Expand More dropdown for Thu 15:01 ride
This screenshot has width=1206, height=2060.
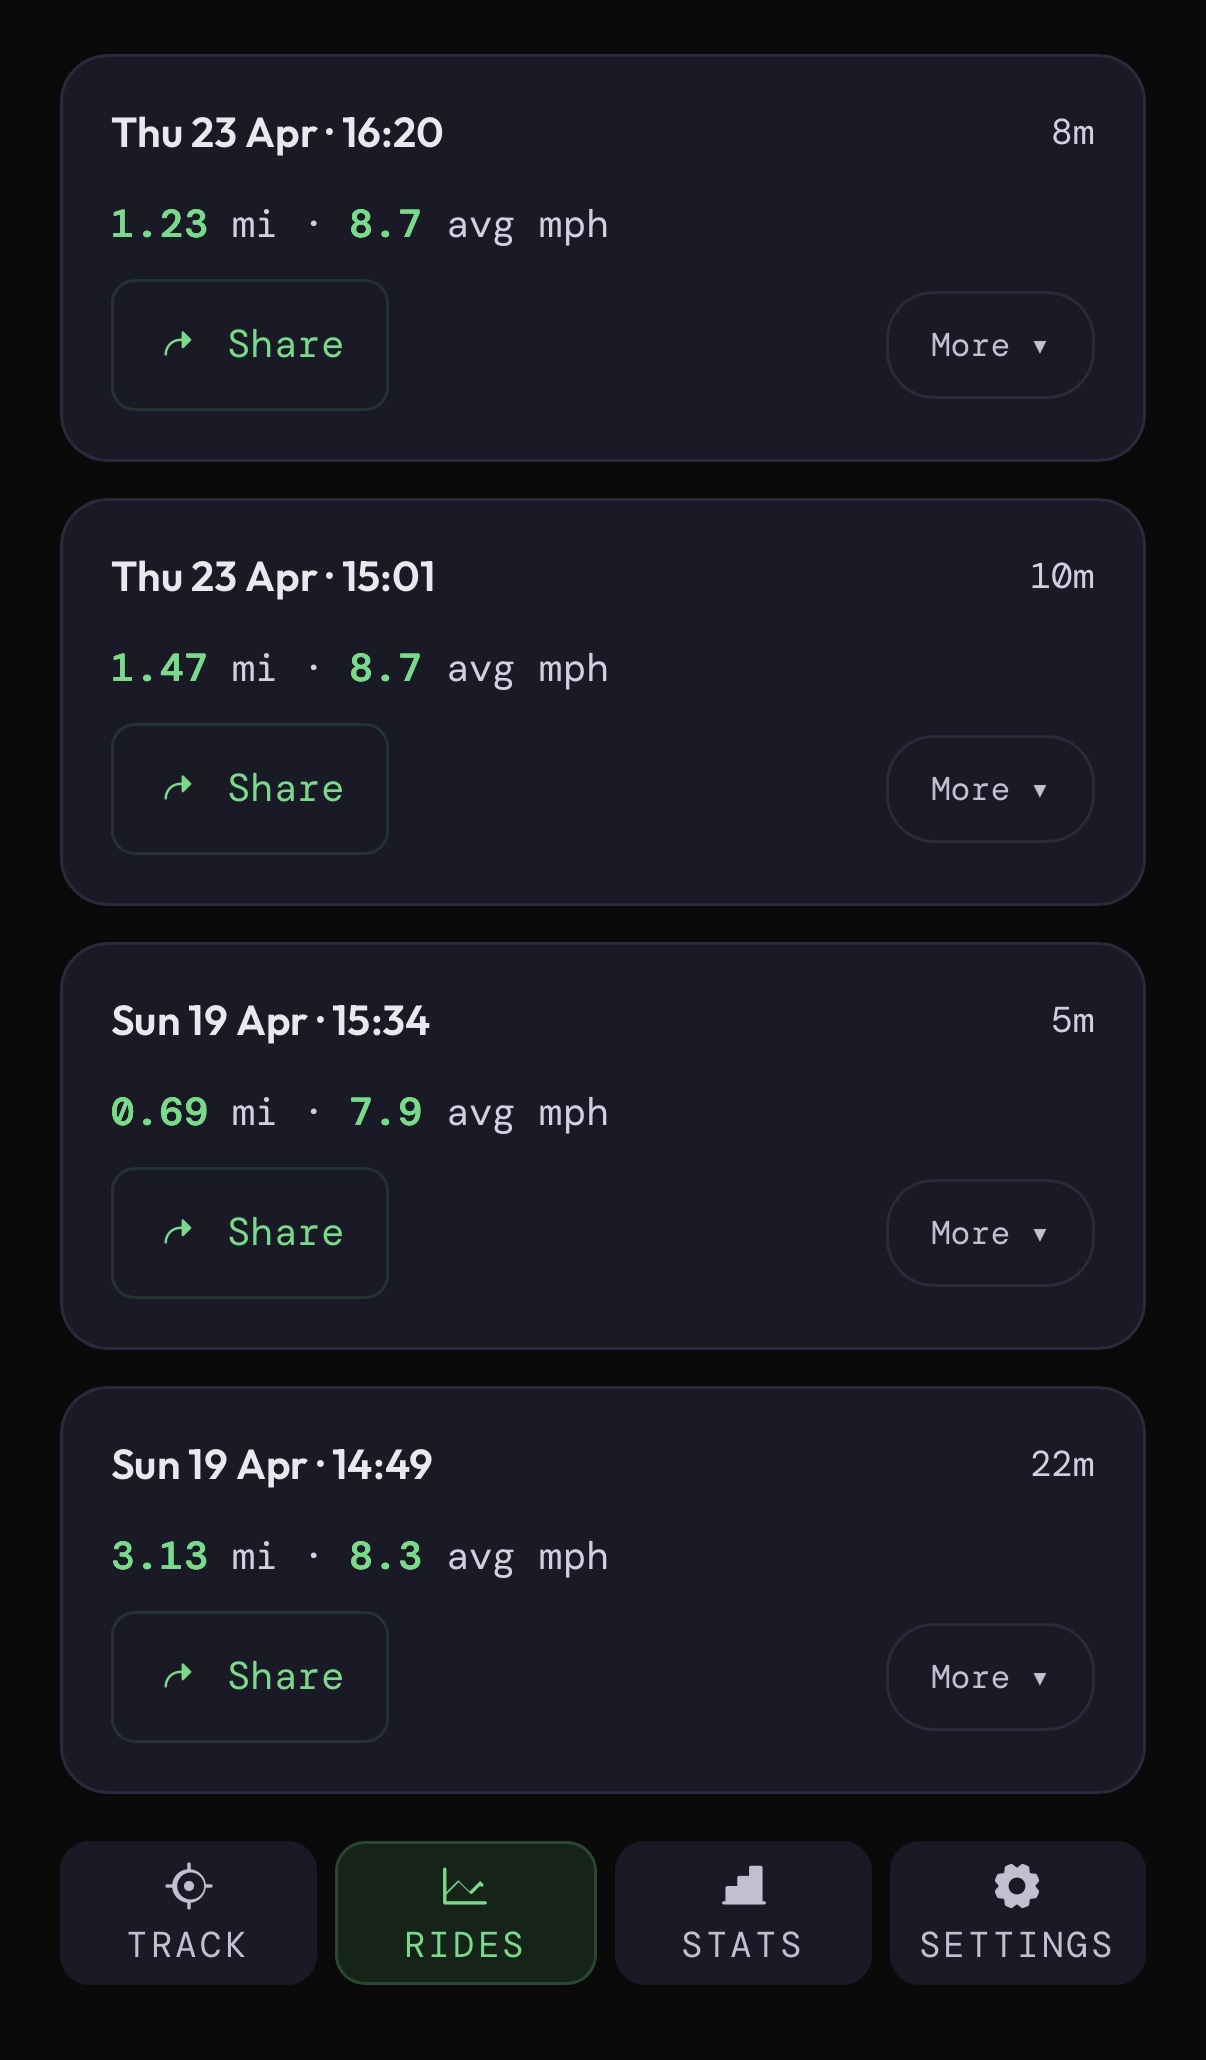click(989, 789)
